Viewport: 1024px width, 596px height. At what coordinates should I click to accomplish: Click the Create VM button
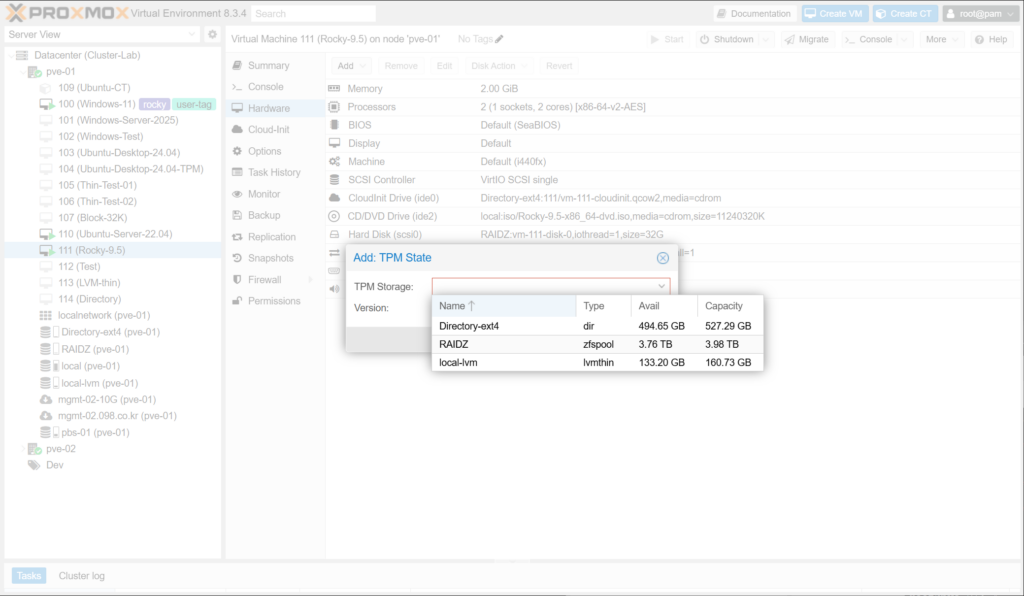[833, 14]
